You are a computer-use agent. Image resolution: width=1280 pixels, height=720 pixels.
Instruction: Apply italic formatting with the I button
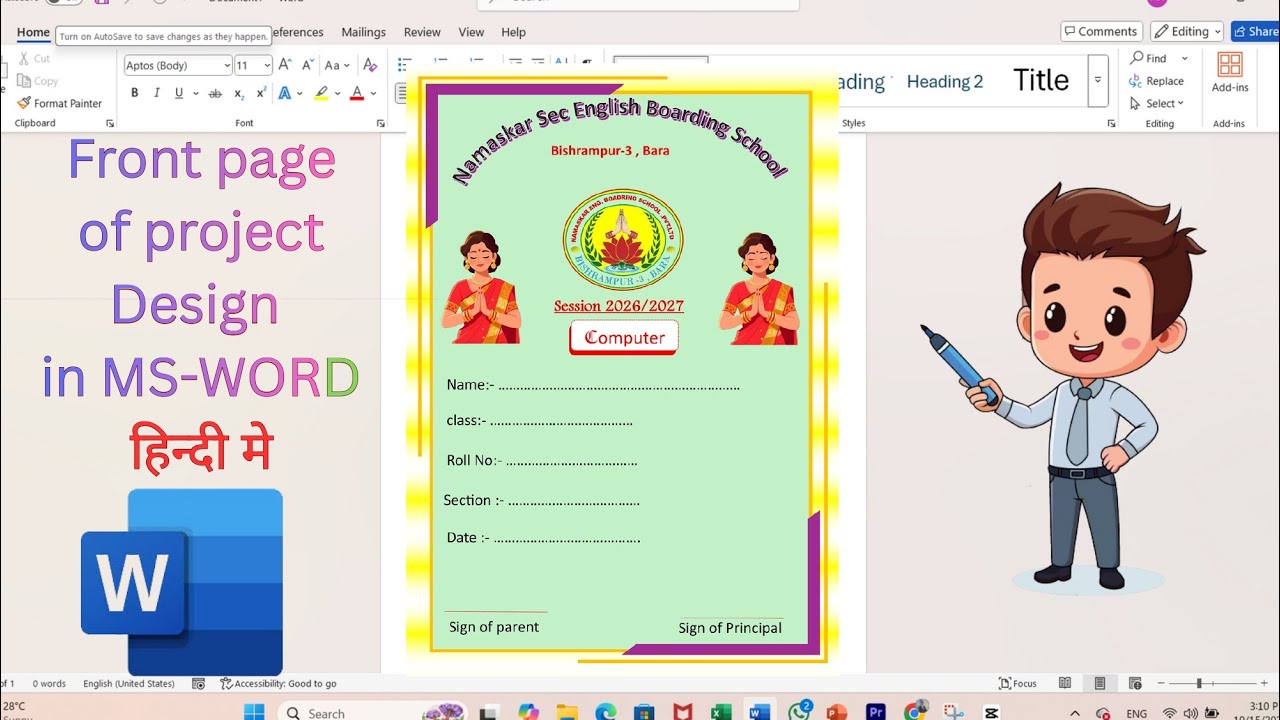(x=156, y=93)
